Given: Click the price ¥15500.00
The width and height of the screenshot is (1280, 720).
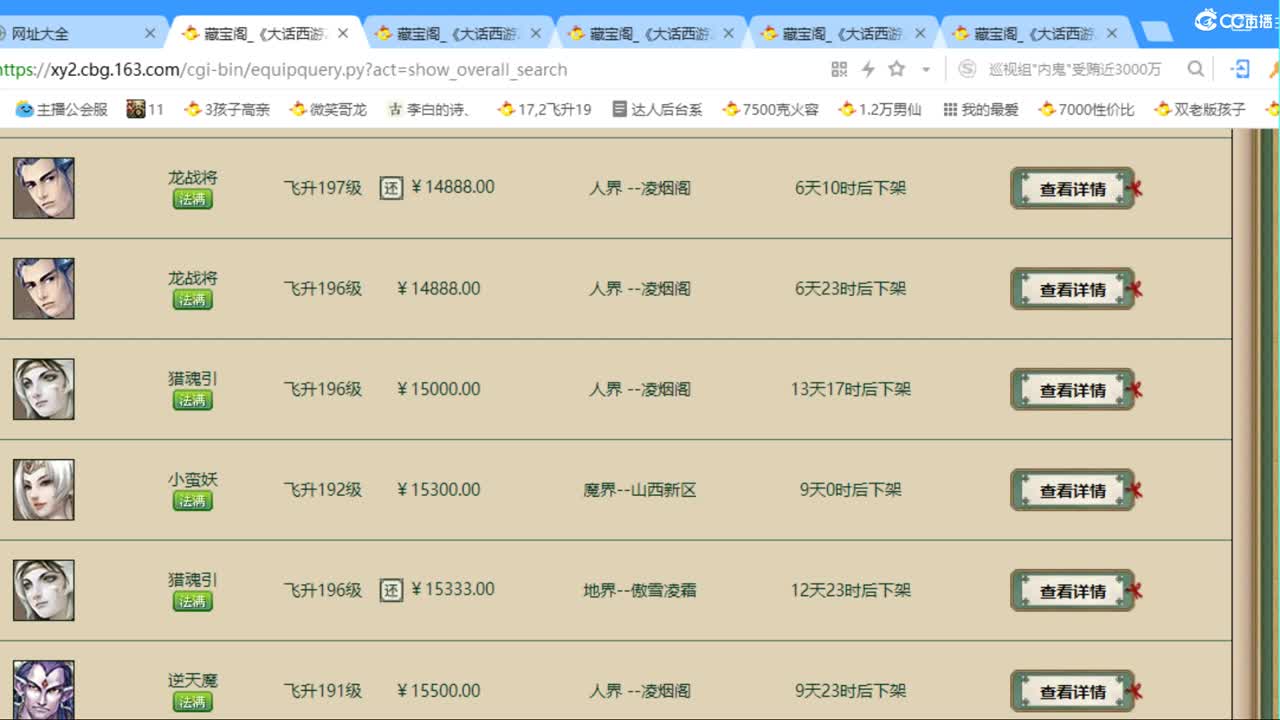Looking at the screenshot, I should [438, 691].
